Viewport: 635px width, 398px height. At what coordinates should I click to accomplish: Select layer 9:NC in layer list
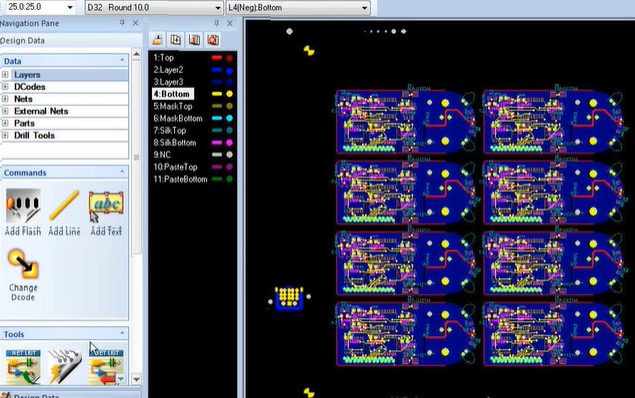pyautogui.click(x=162, y=155)
